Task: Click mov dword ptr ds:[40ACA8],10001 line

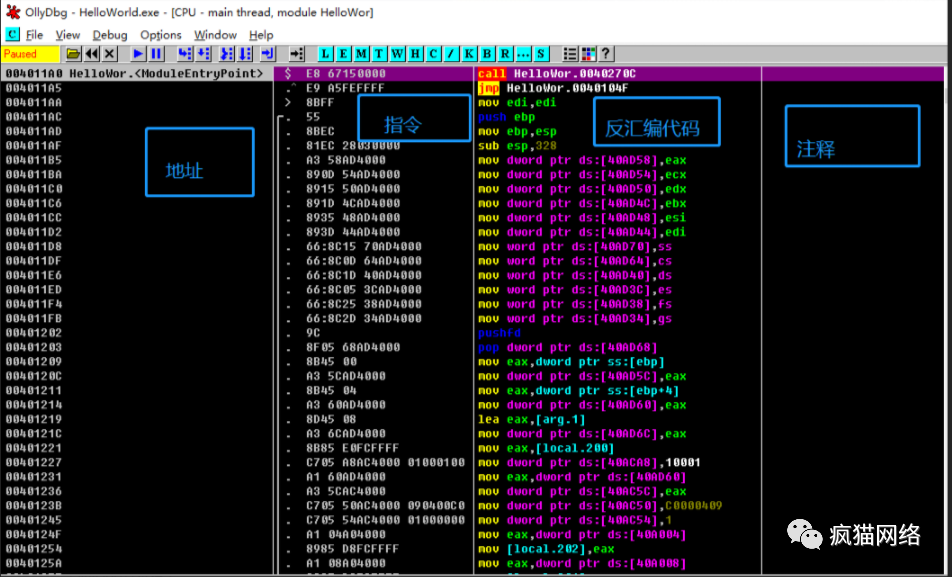Action: [x=589, y=462]
